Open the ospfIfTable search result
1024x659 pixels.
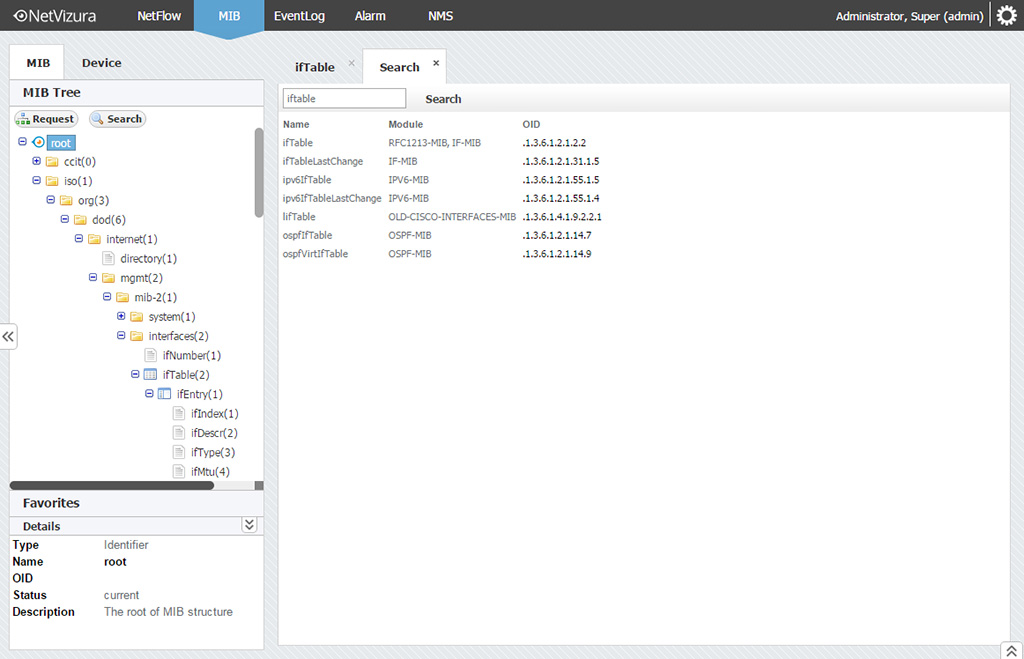[308, 235]
